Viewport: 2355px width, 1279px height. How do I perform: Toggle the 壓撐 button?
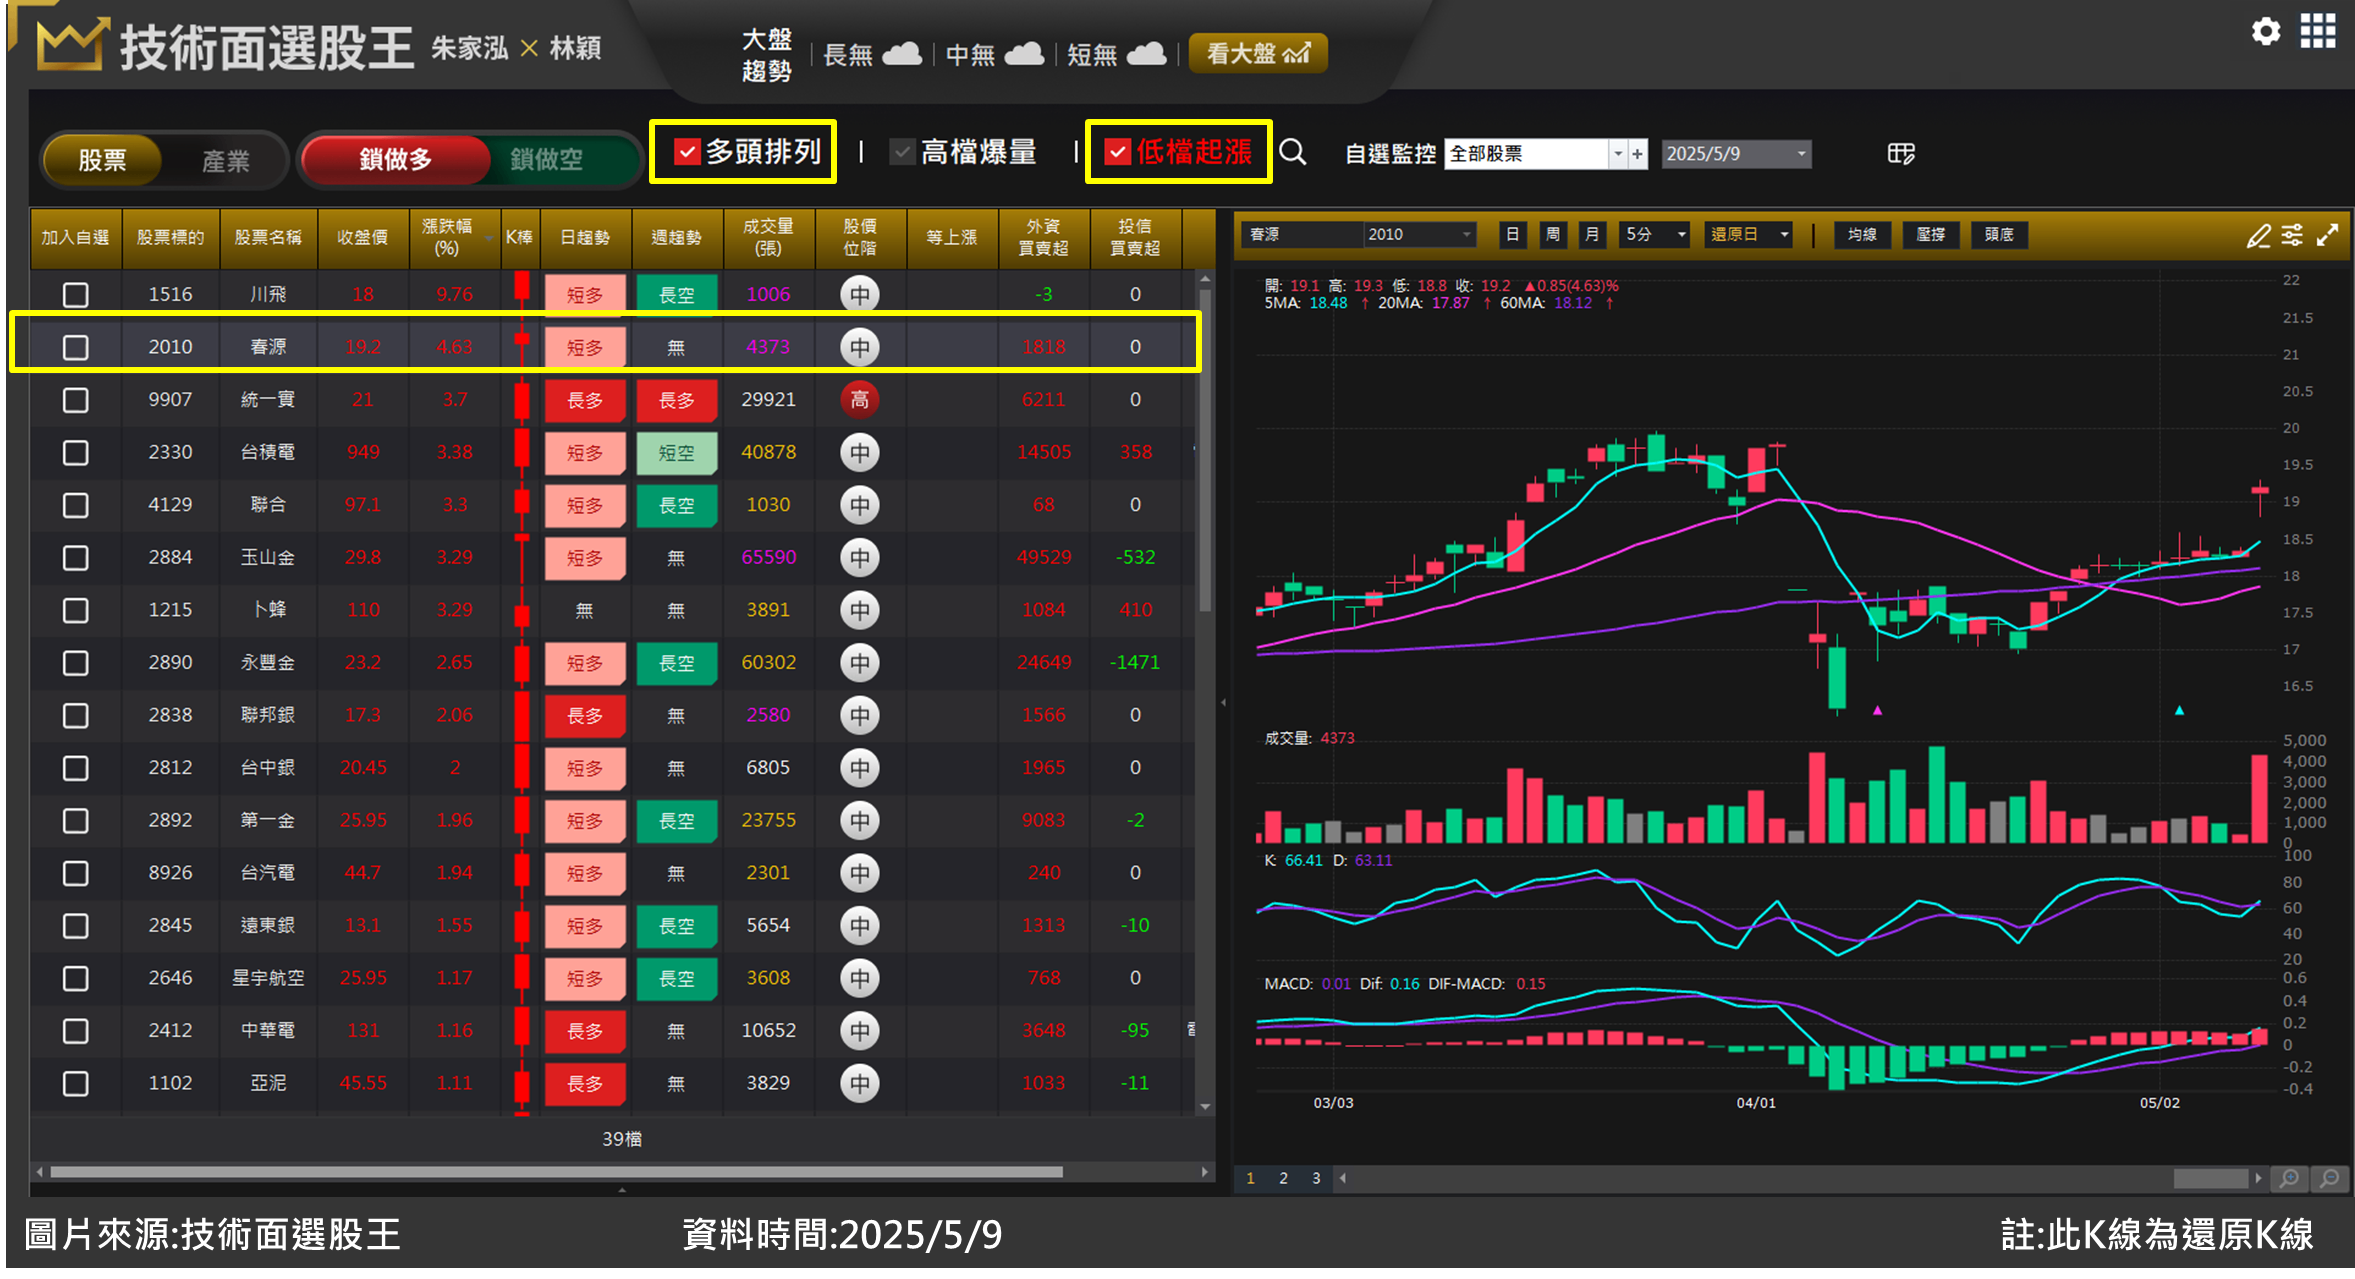coord(1930,235)
